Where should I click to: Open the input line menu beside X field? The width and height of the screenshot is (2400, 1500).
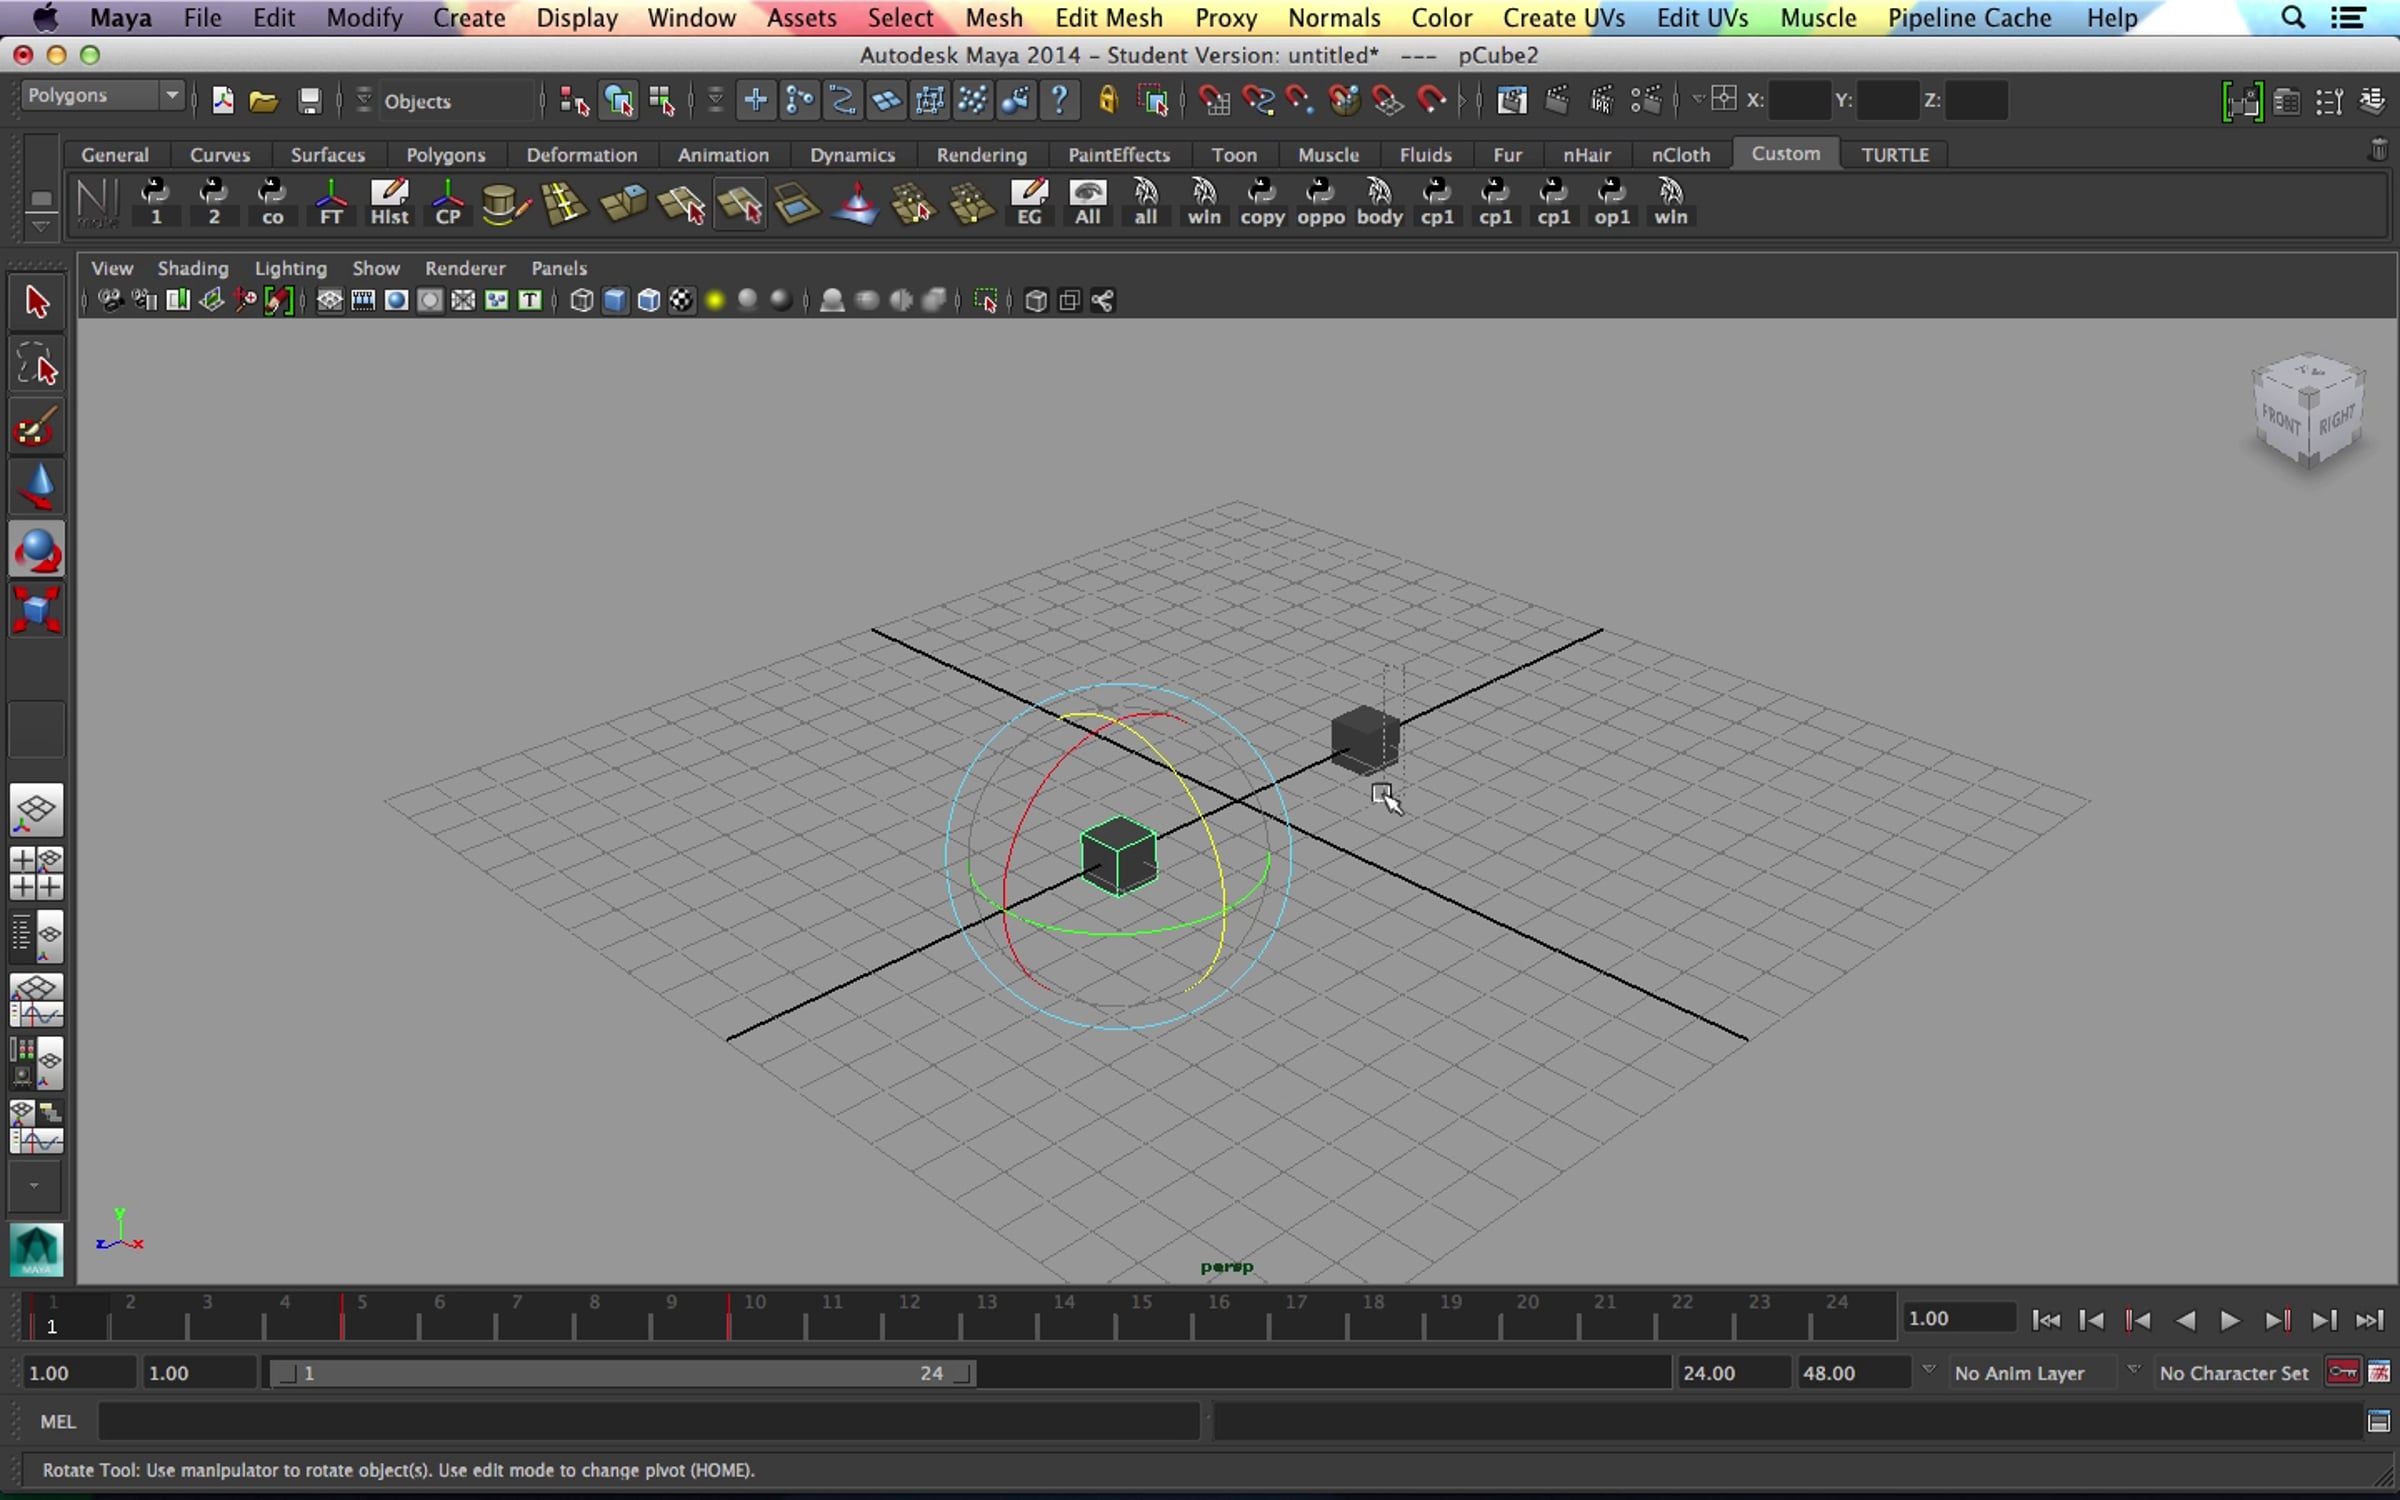point(1698,99)
